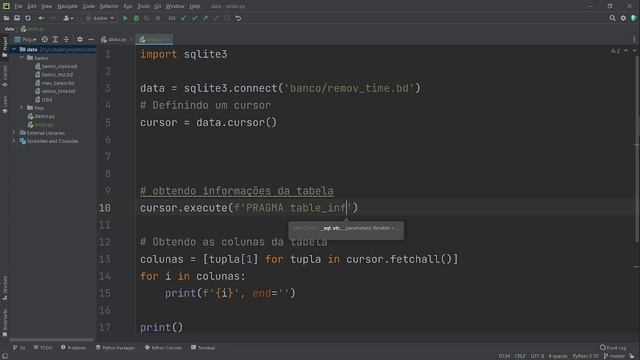Open the TODO tool window button
Viewport: 640px width, 360px height.
click(43, 348)
